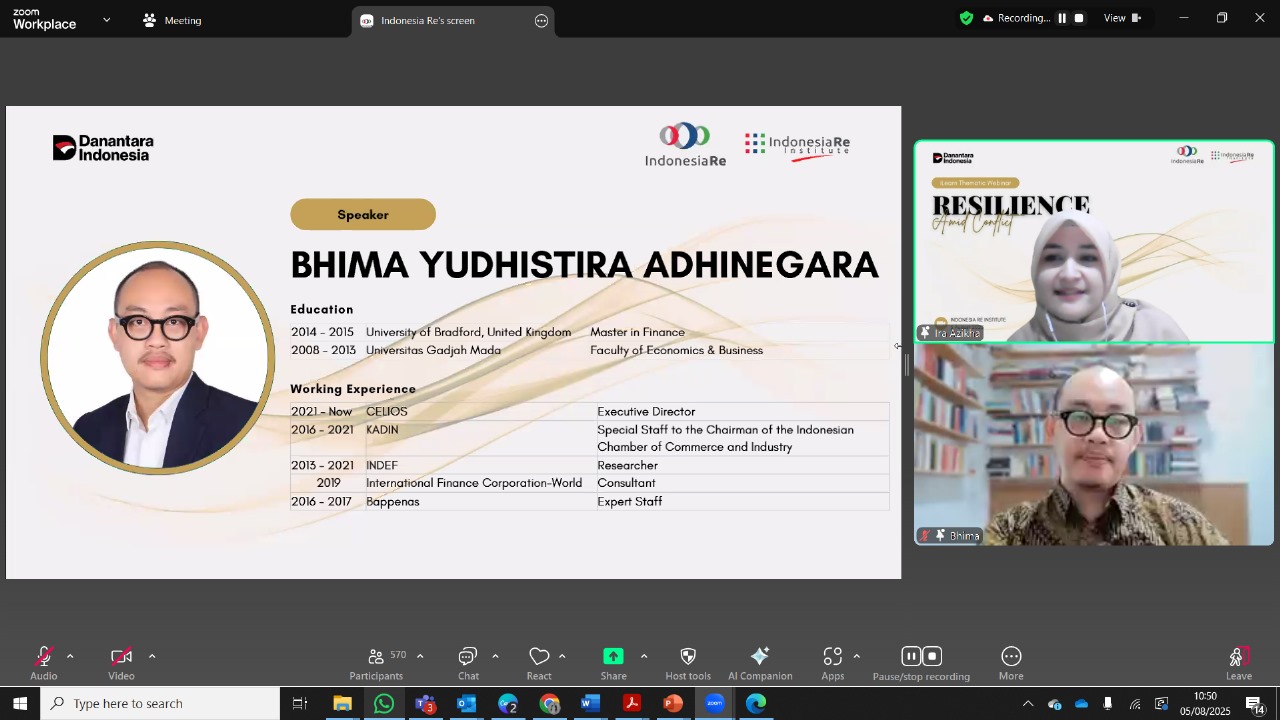
Task: Open the Windows Start menu
Action: pyautogui.click(x=20, y=703)
